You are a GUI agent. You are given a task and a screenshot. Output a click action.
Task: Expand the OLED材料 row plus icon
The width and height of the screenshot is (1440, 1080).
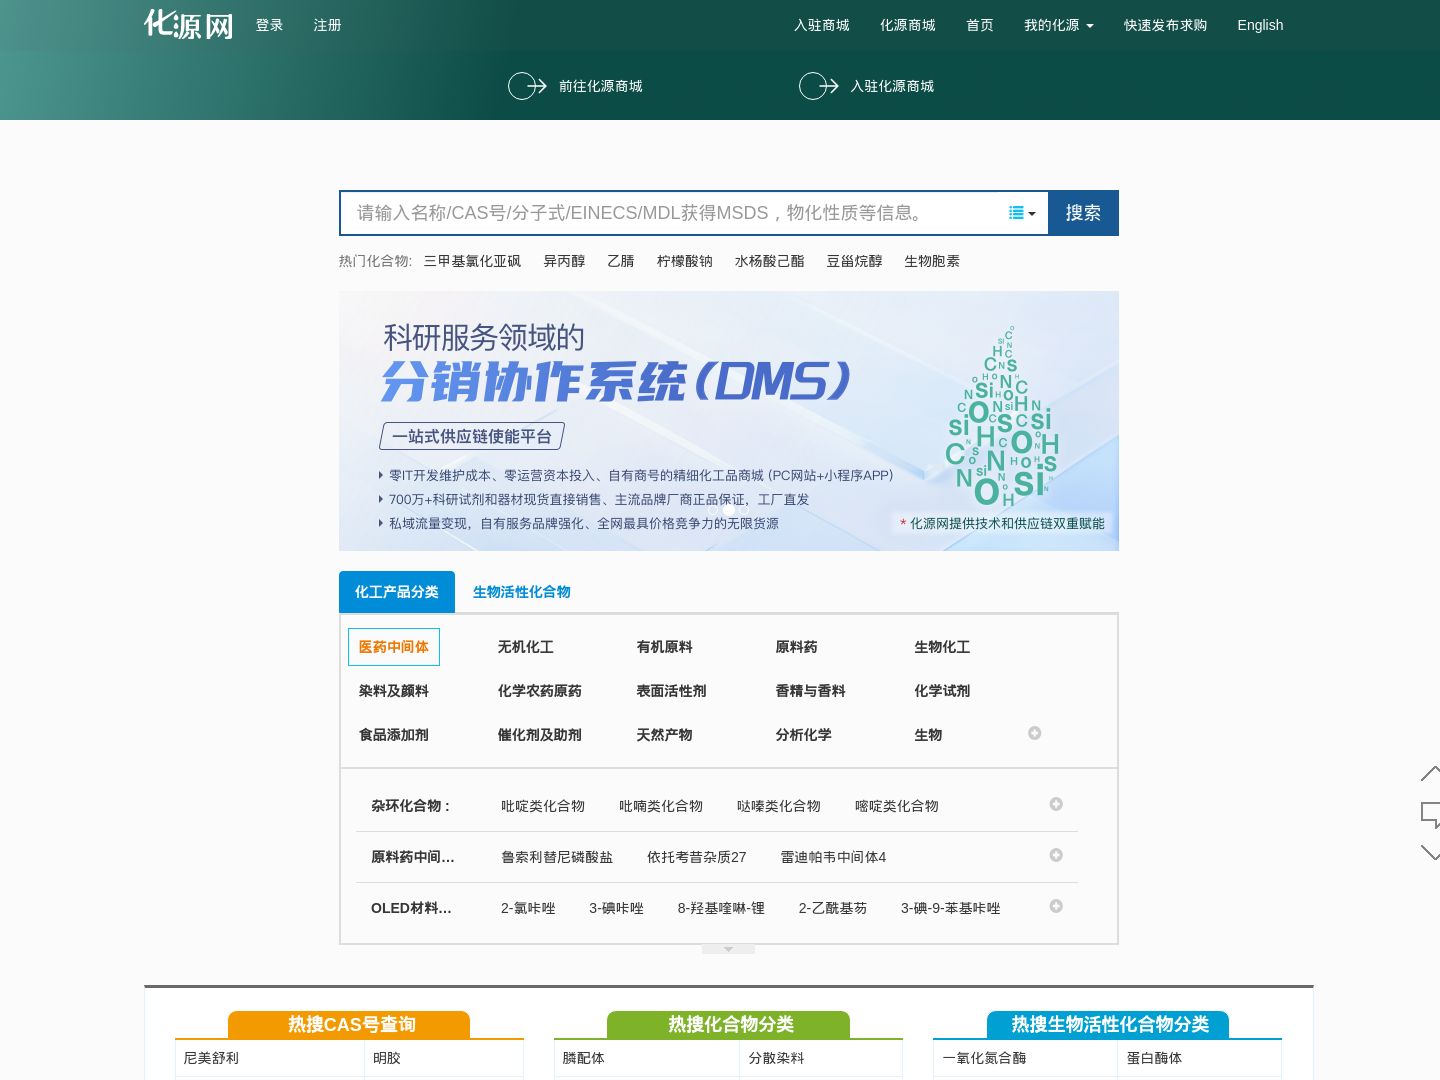(1056, 906)
